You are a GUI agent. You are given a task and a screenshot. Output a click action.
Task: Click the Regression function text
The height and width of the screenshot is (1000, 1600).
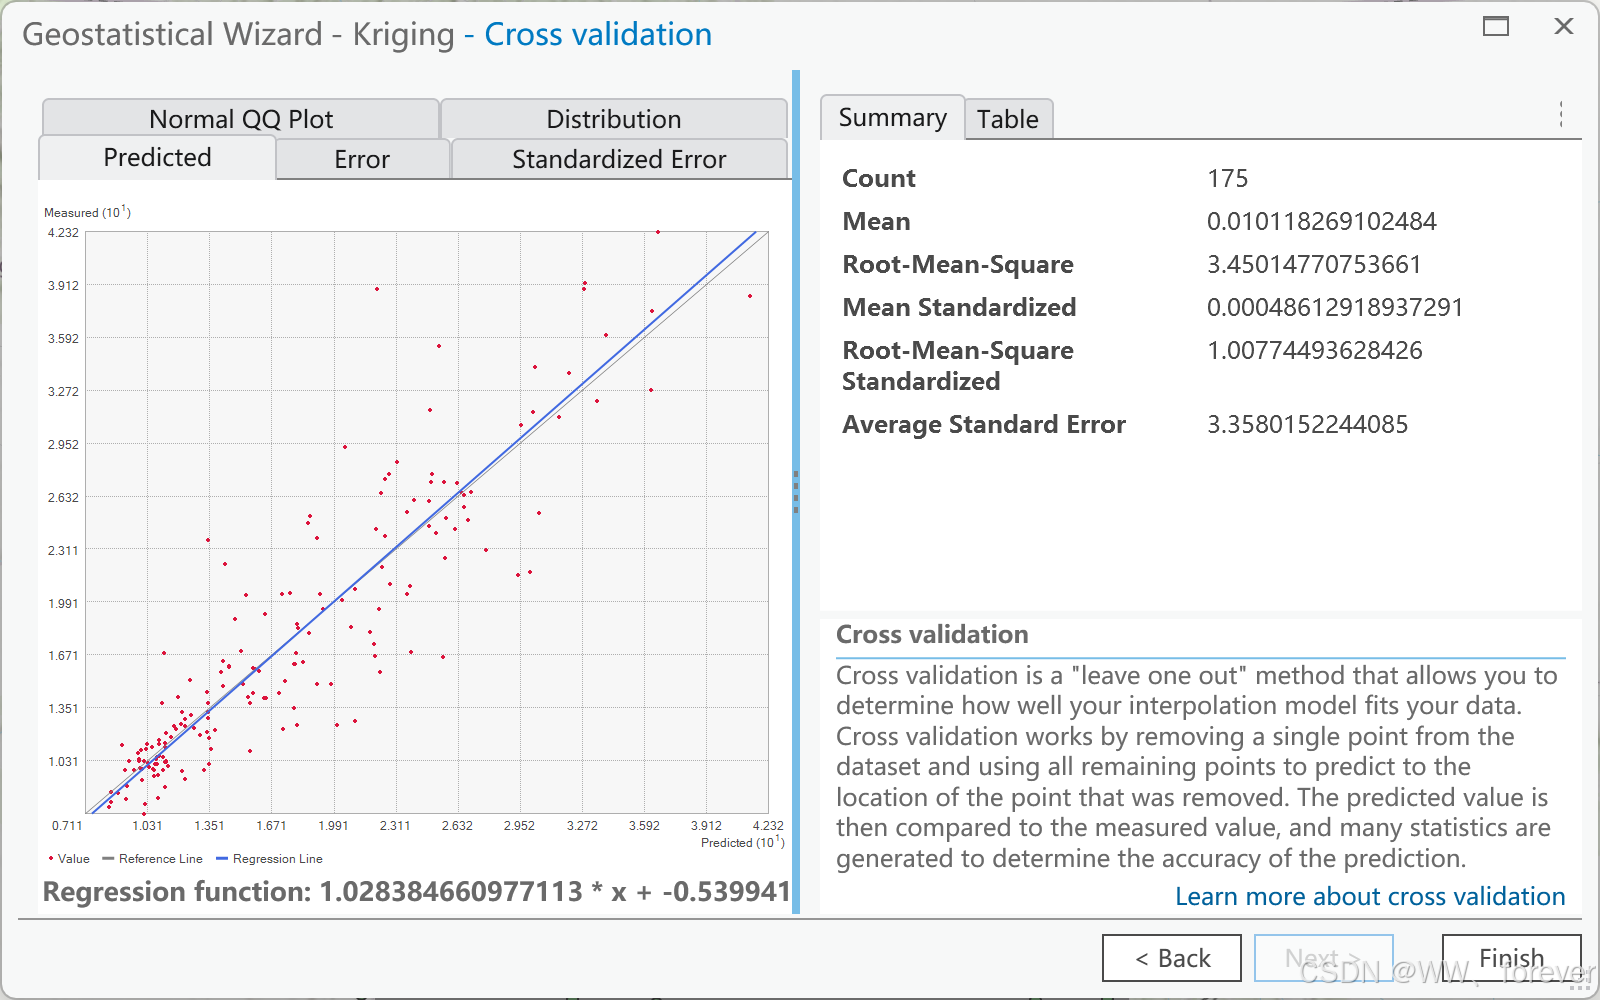(416, 891)
